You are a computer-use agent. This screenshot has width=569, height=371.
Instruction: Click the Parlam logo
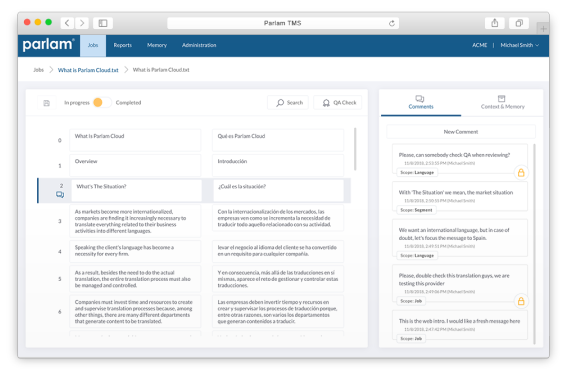(49, 45)
